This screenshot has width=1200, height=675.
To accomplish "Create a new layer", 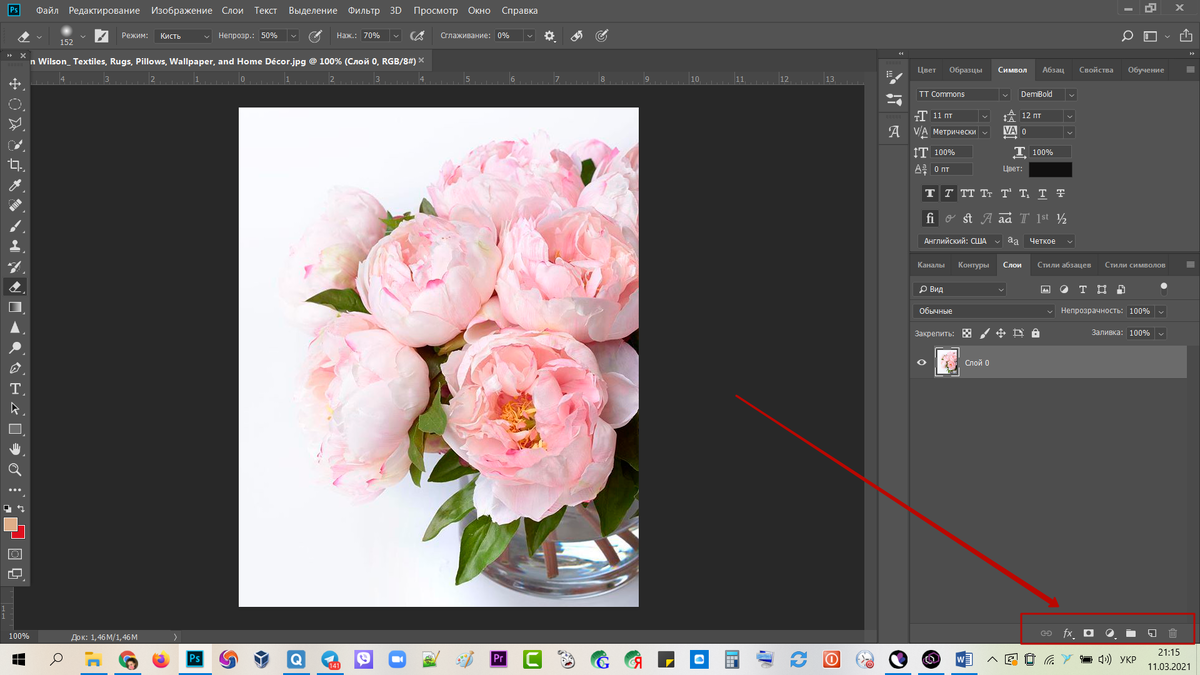I will (1152, 633).
